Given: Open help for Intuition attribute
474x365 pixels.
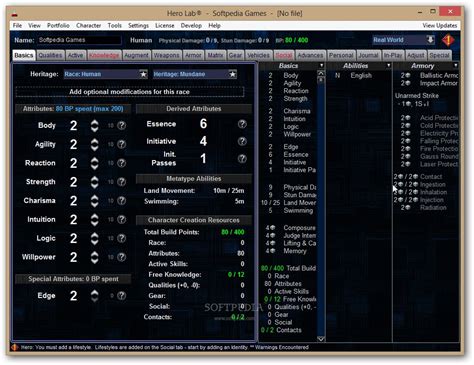Looking at the screenshot, I should [122, 219].
